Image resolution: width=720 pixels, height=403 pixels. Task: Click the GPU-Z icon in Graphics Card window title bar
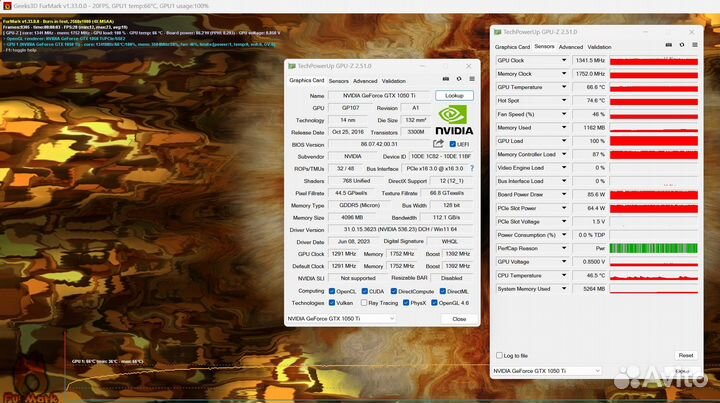(292, 66)
